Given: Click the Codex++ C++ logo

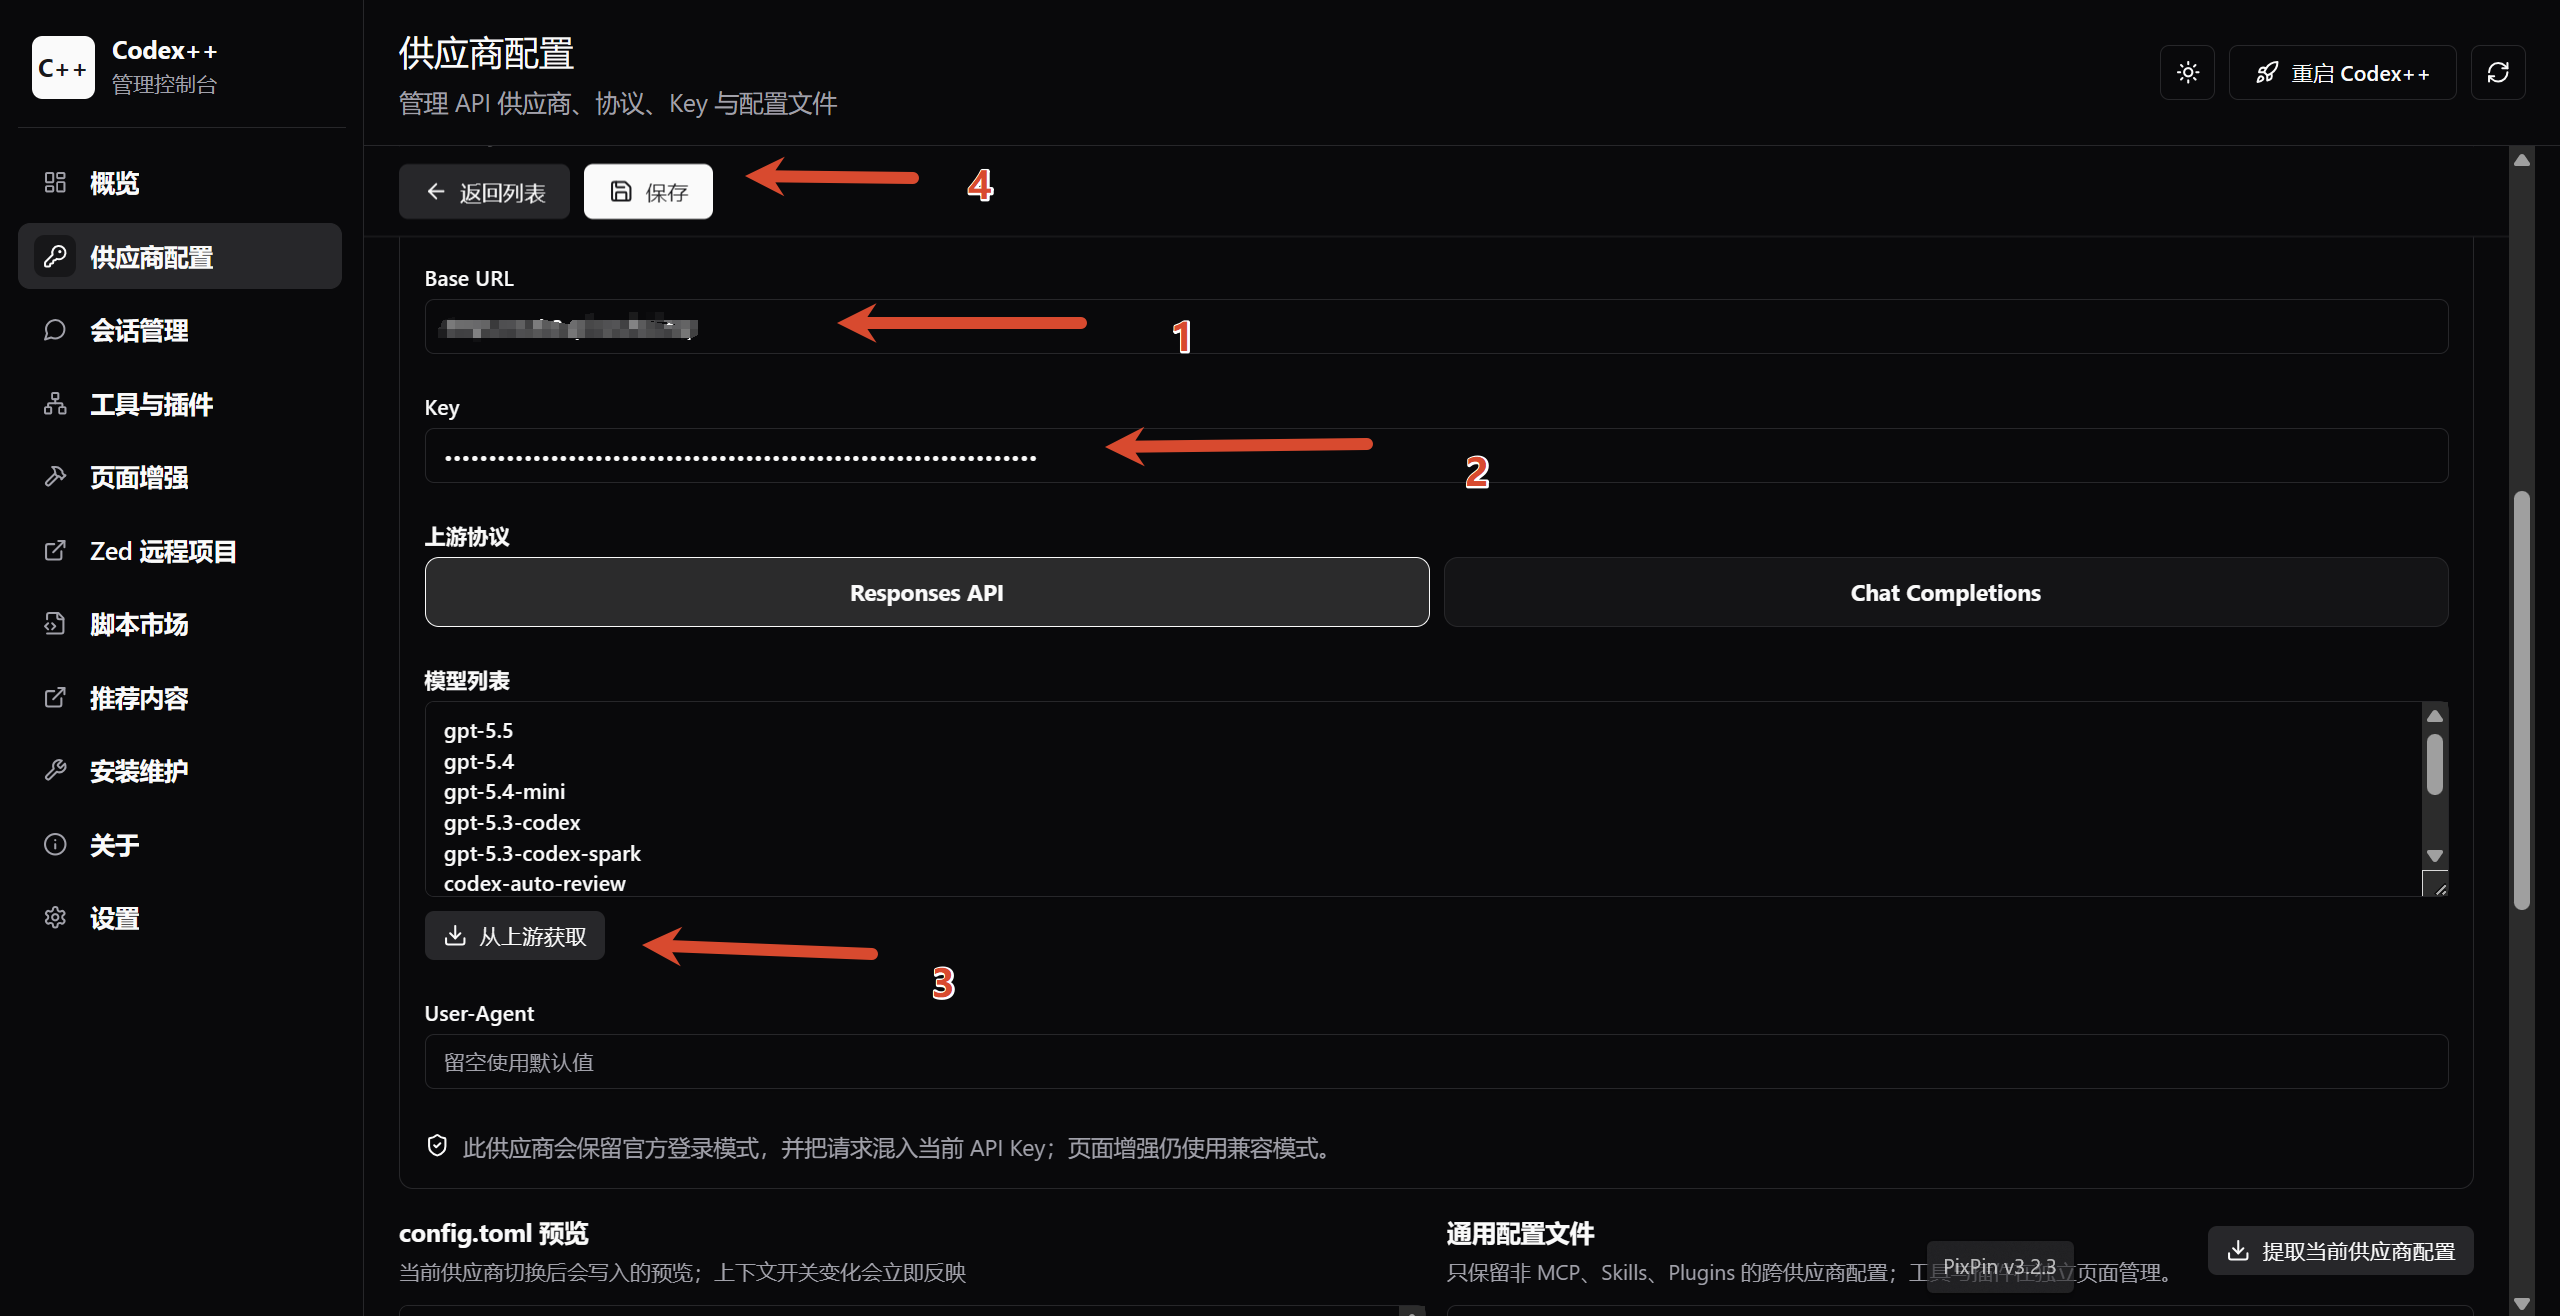Looking at the screenshot, I should coord(63,68).
